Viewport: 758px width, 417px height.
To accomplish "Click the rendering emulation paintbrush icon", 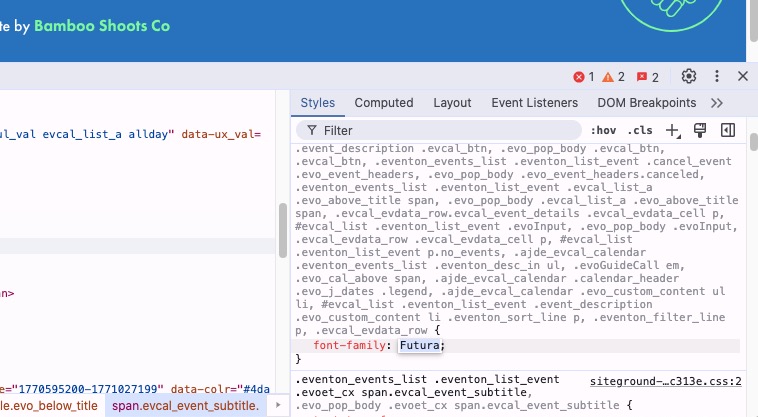I will coord(701,130).
